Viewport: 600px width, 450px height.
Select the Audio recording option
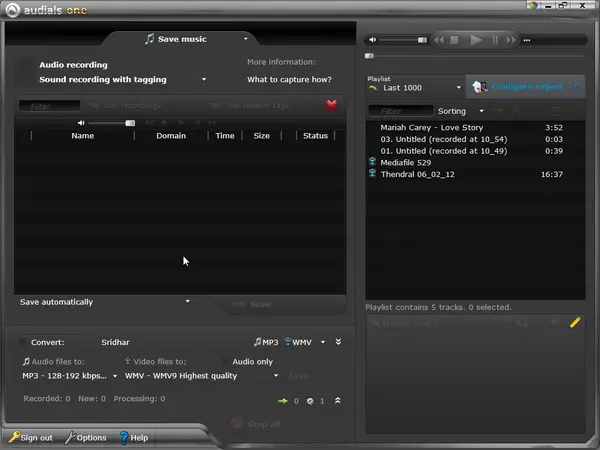(73, 65)
